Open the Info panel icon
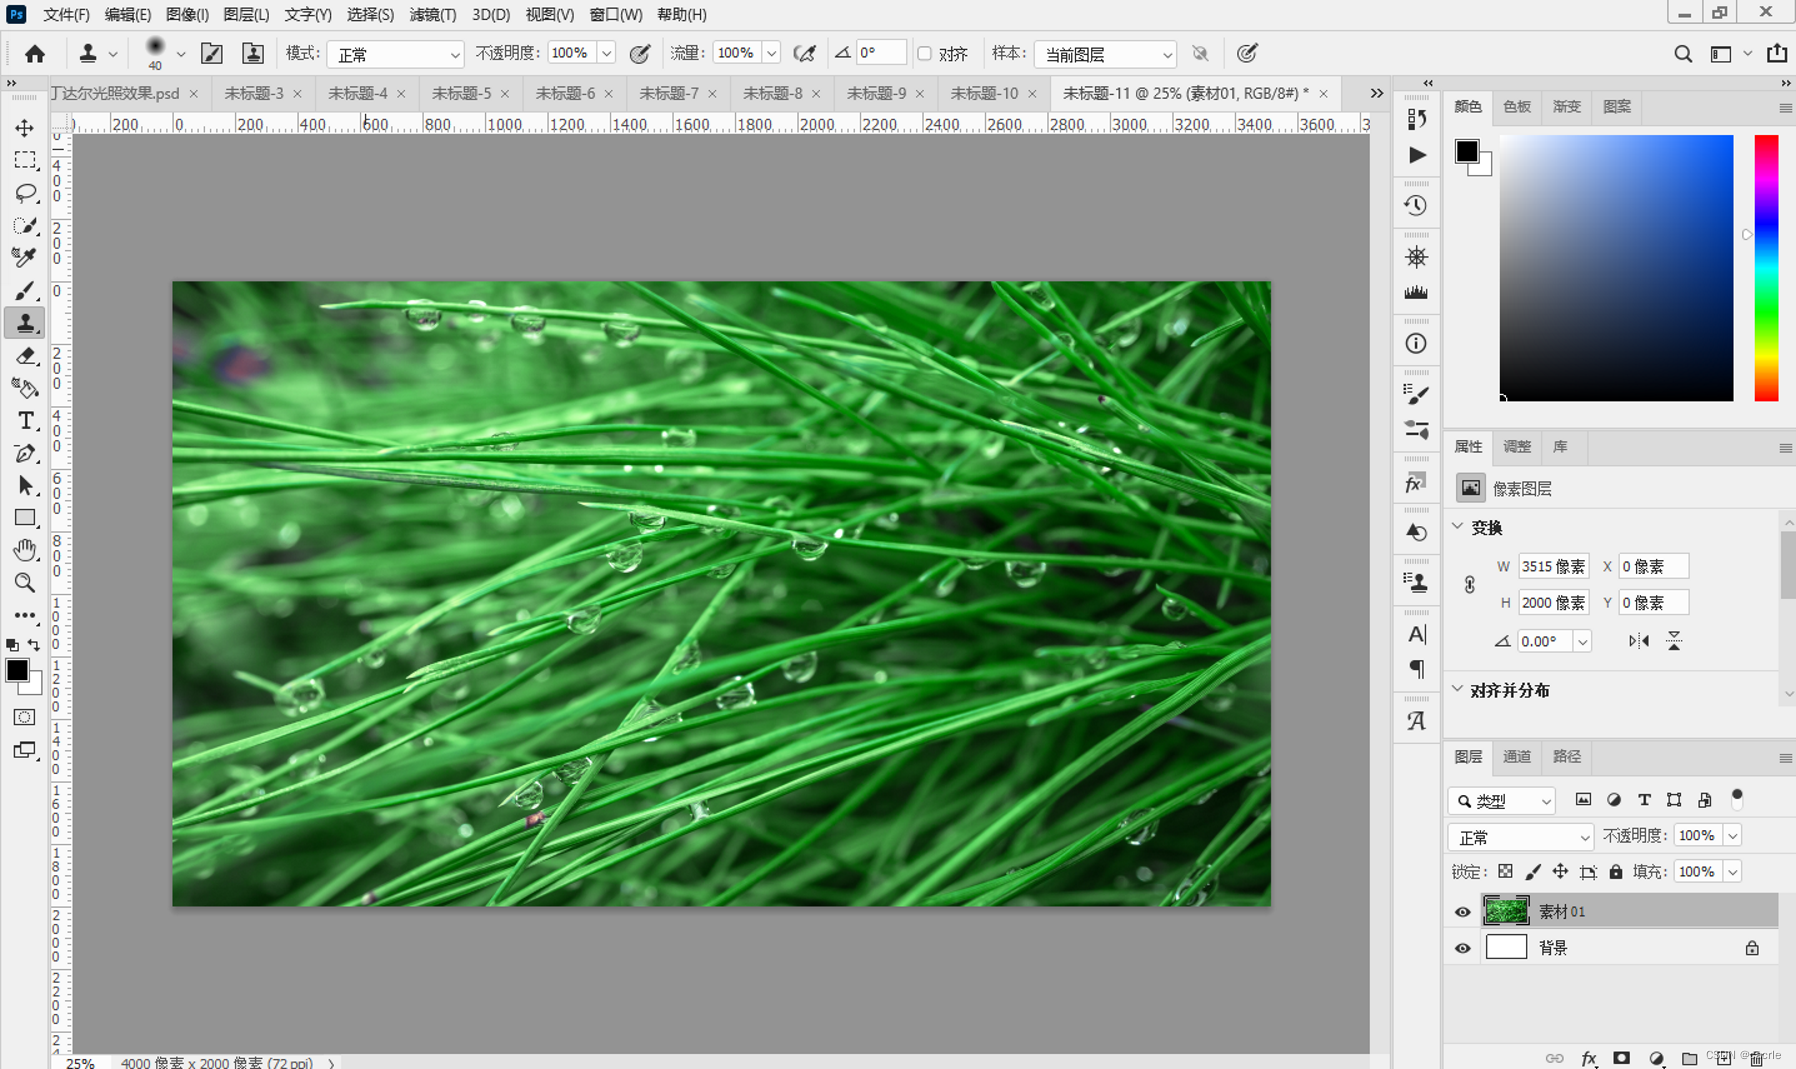This screenshot has width=1796, height=1069. coord(1416,344)
